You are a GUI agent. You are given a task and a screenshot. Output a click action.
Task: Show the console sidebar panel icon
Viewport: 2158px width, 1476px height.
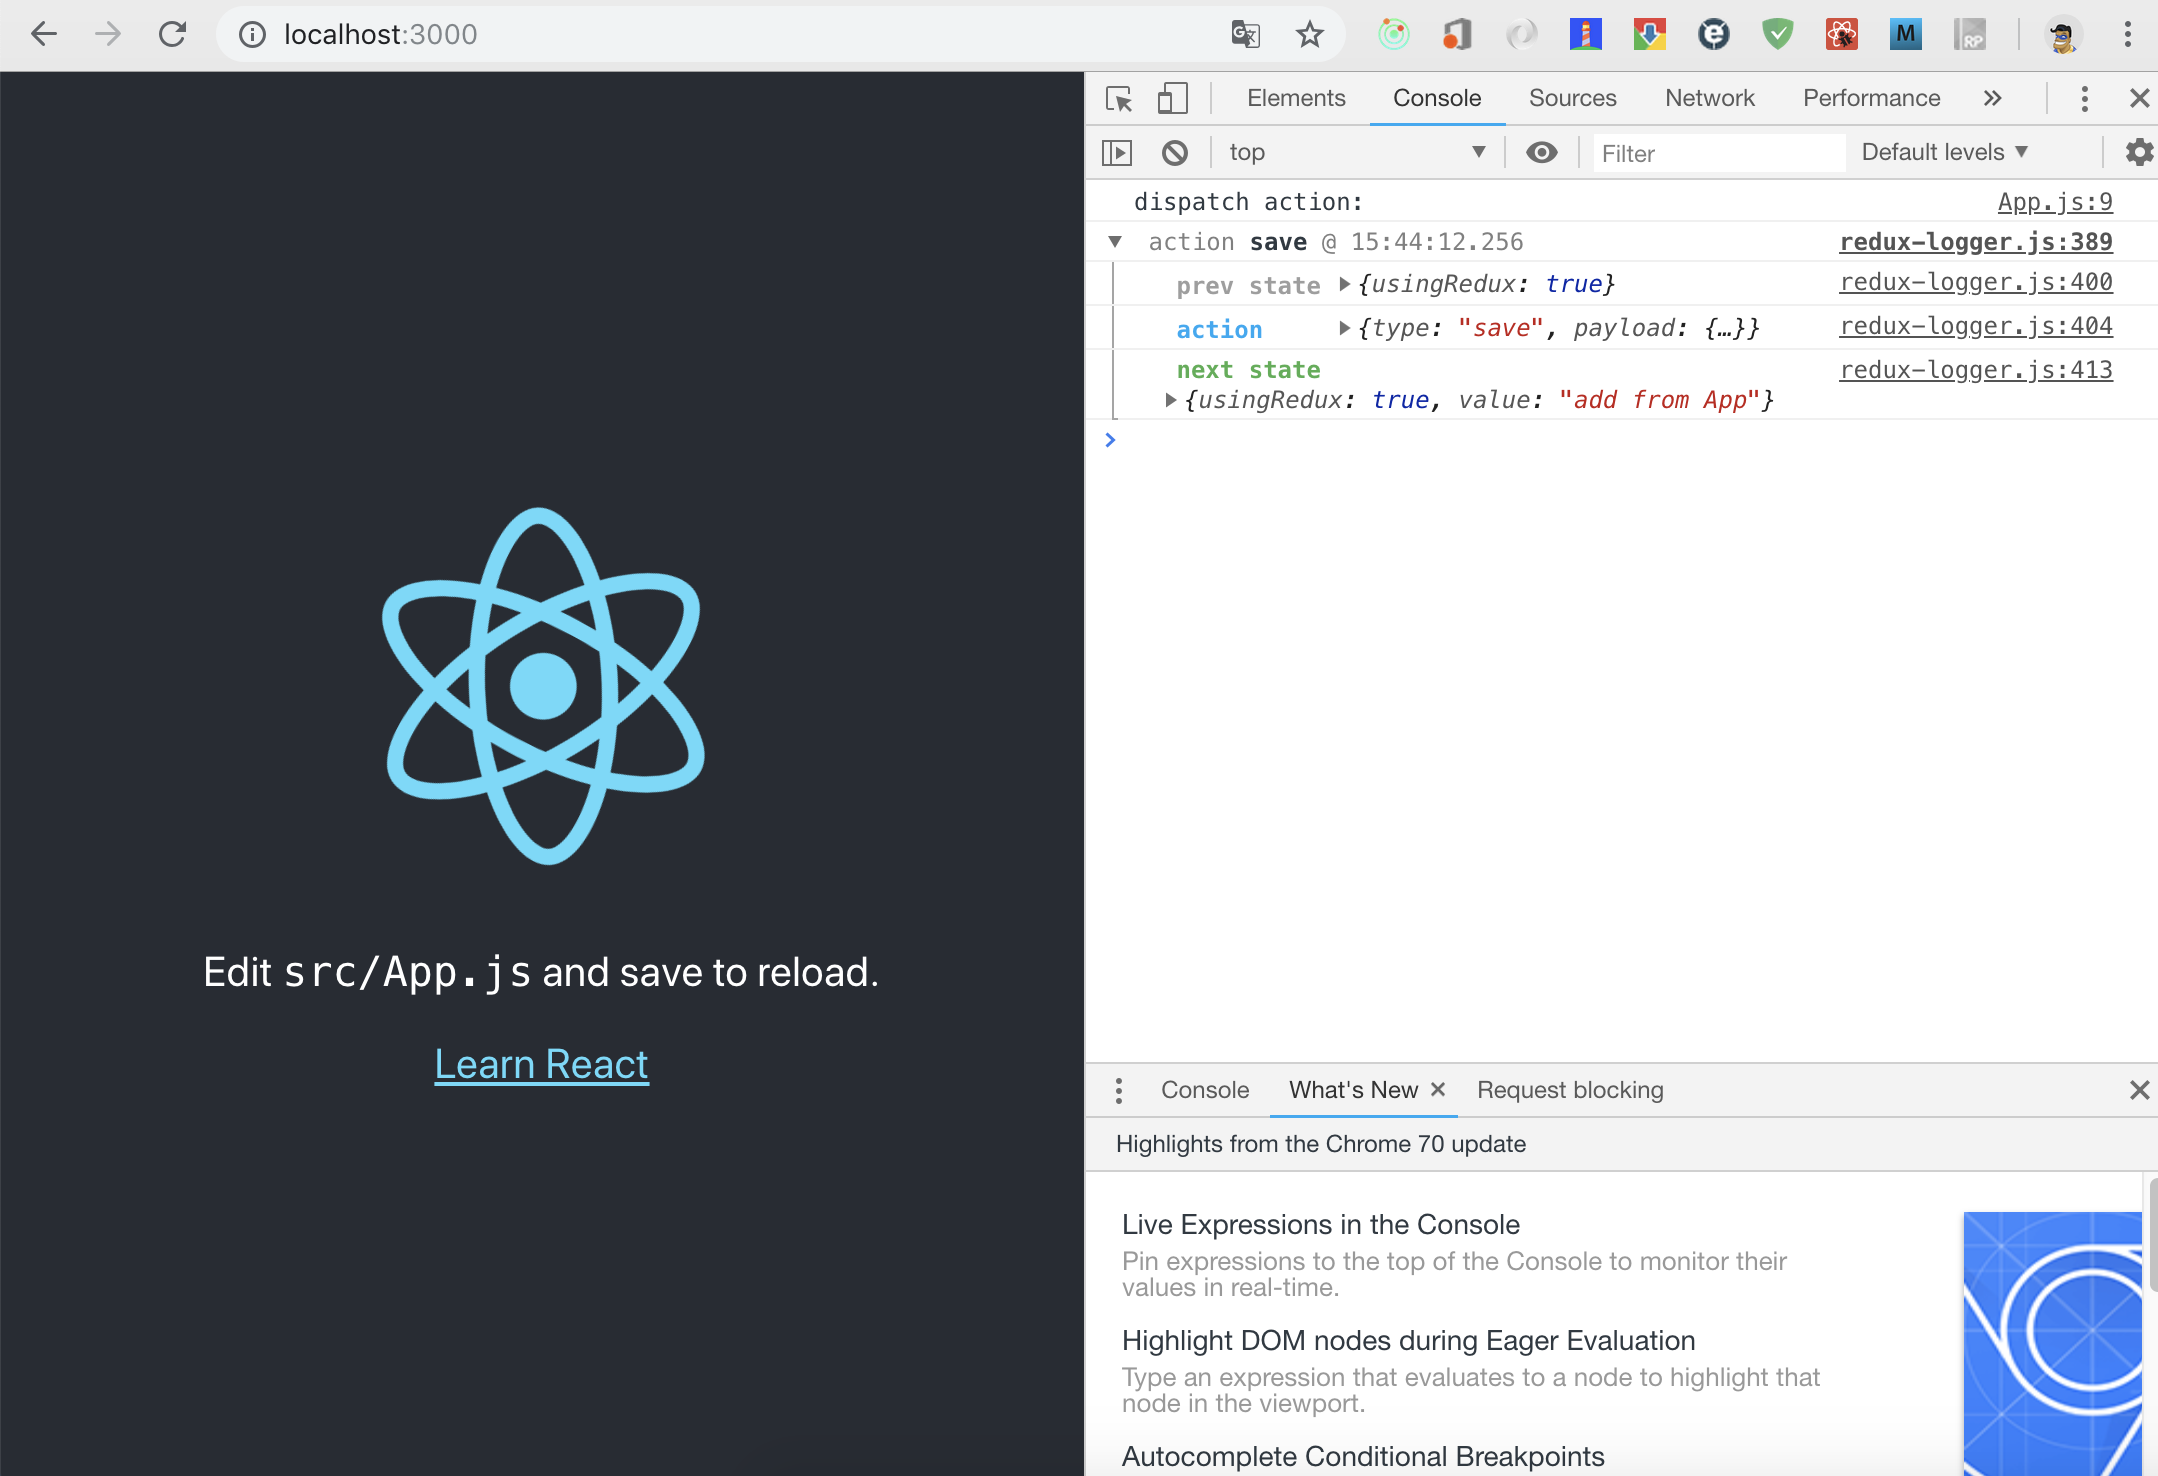coord(1117,152)
